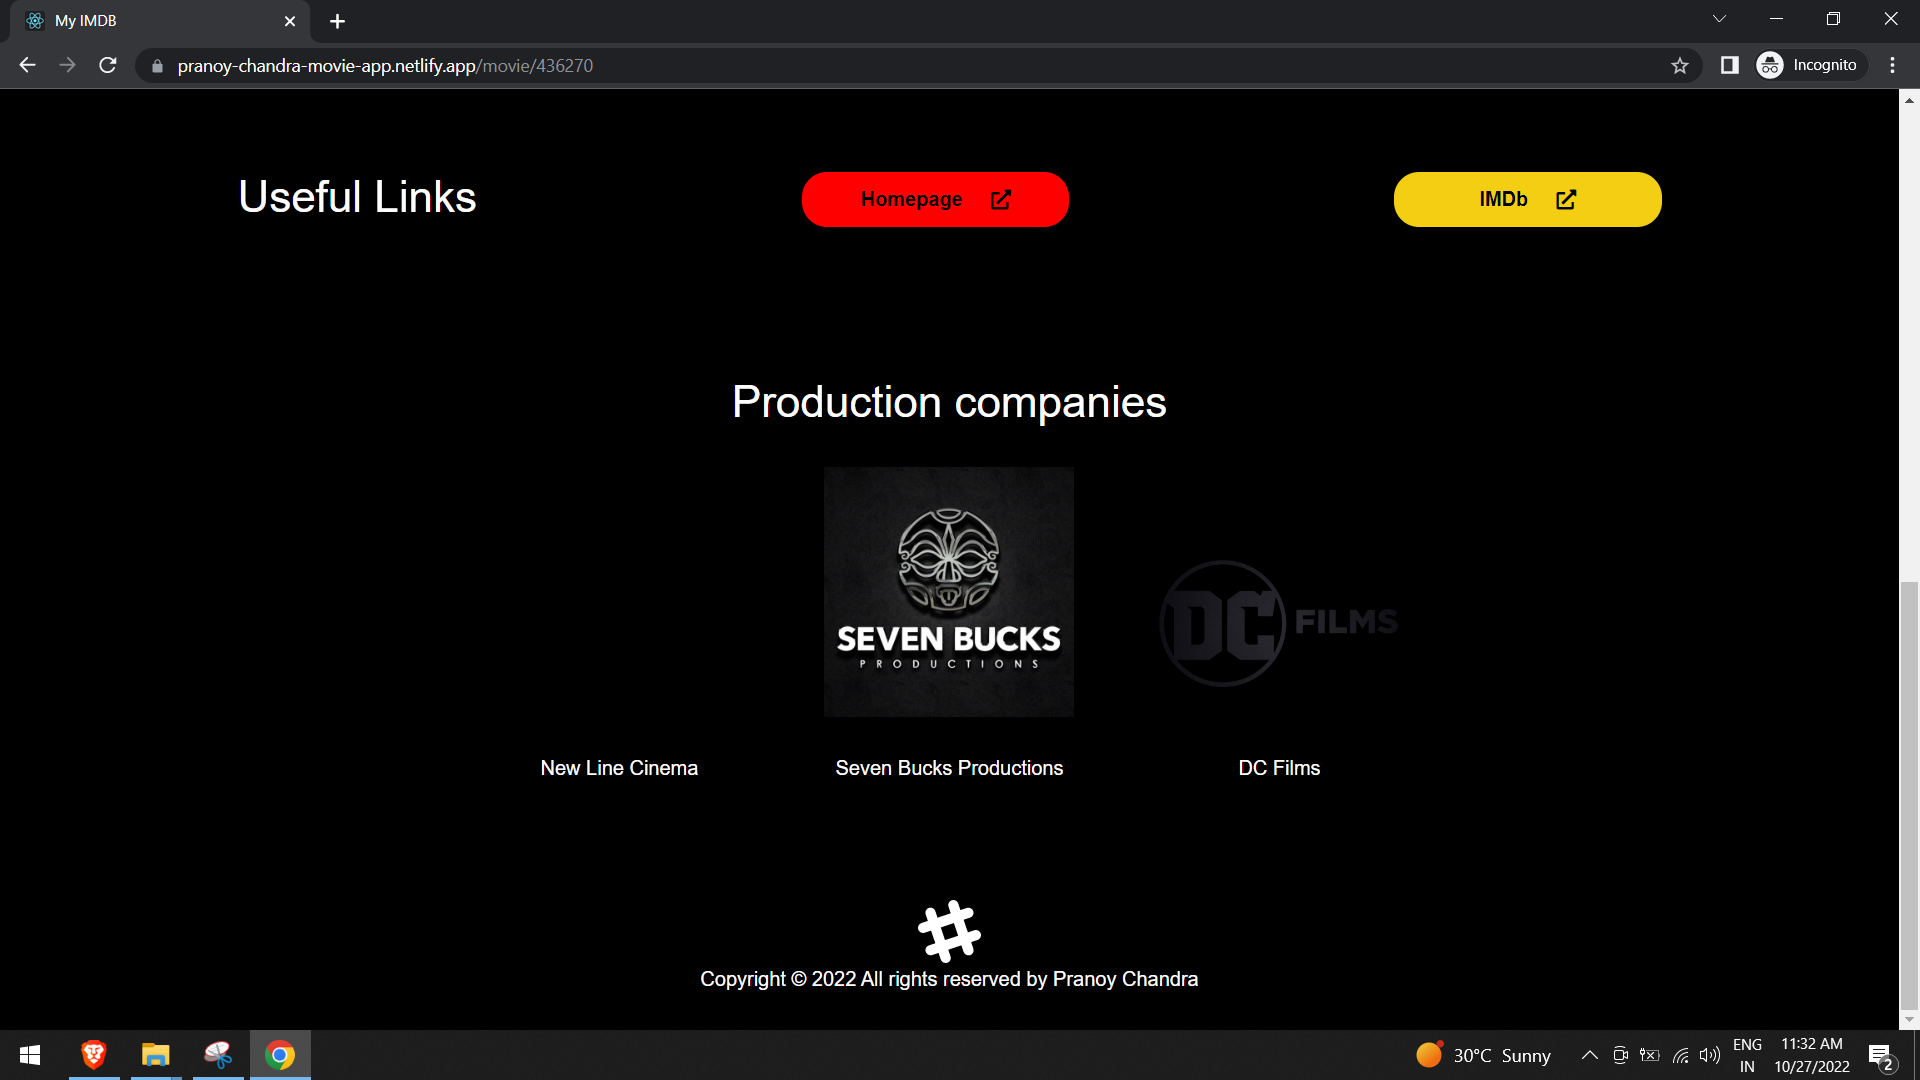Expand the tab search dropdown arrow
This screenshot has width=1920, height=1080.
(x=1719, y=19)
